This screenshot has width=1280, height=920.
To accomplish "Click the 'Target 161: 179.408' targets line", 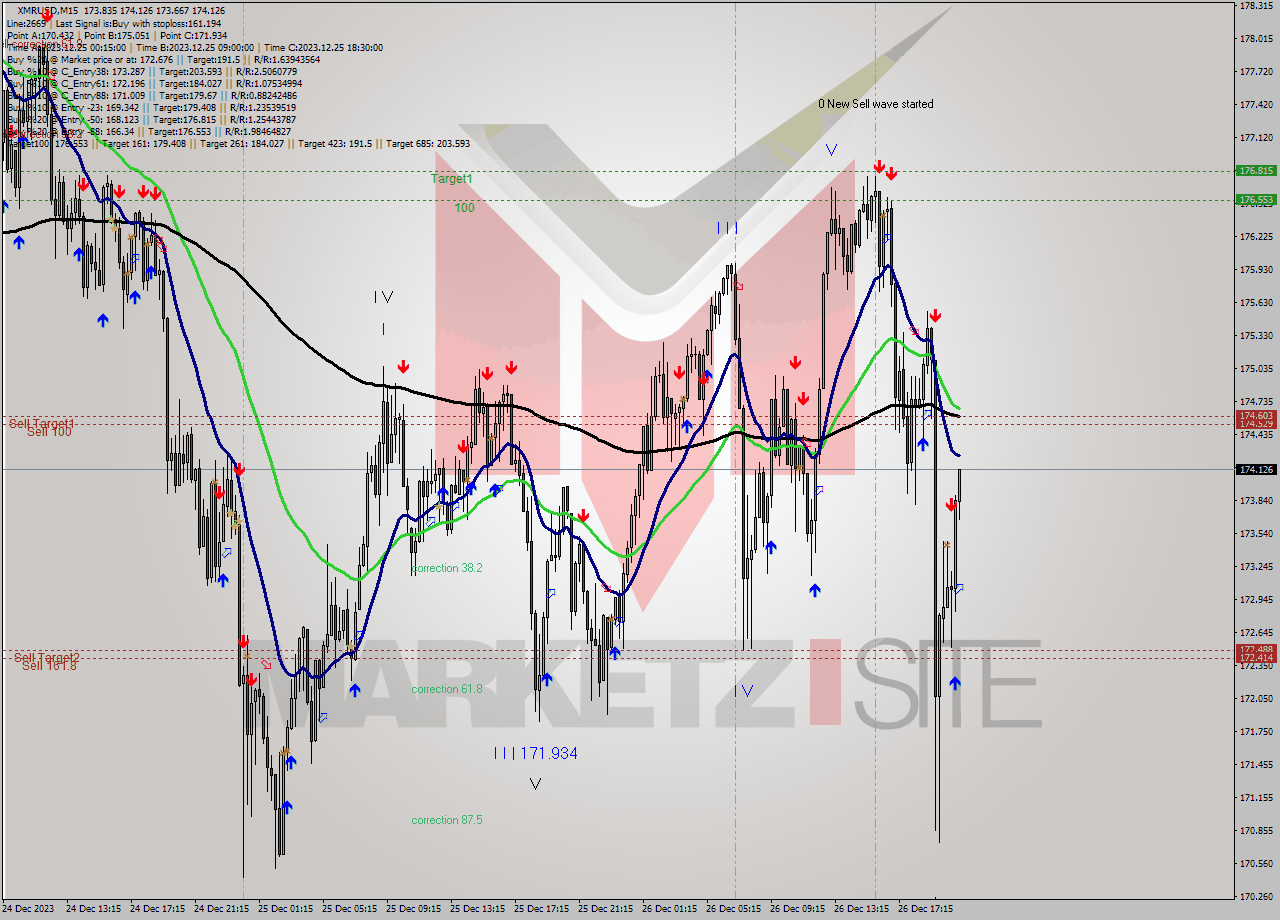I will click(238, 144).
